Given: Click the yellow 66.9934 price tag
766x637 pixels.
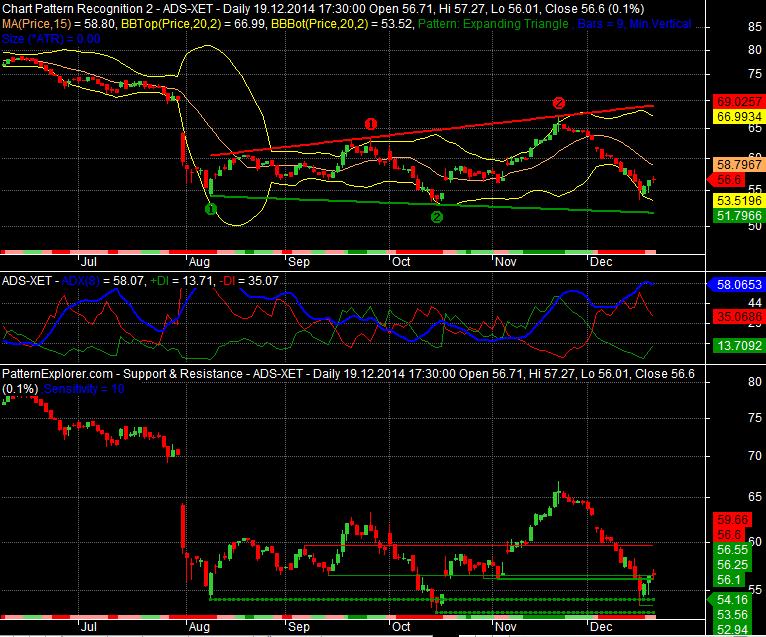Looking at the screenshot, I should click(x=739, y=117).
